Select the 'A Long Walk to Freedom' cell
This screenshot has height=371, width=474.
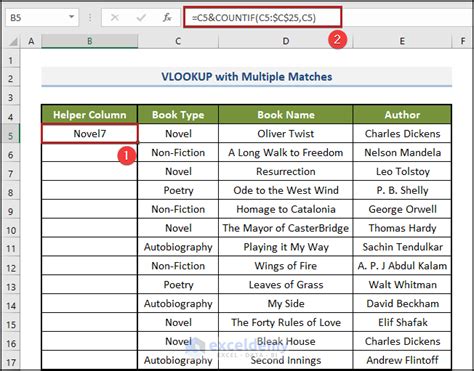tap(286, 153)
